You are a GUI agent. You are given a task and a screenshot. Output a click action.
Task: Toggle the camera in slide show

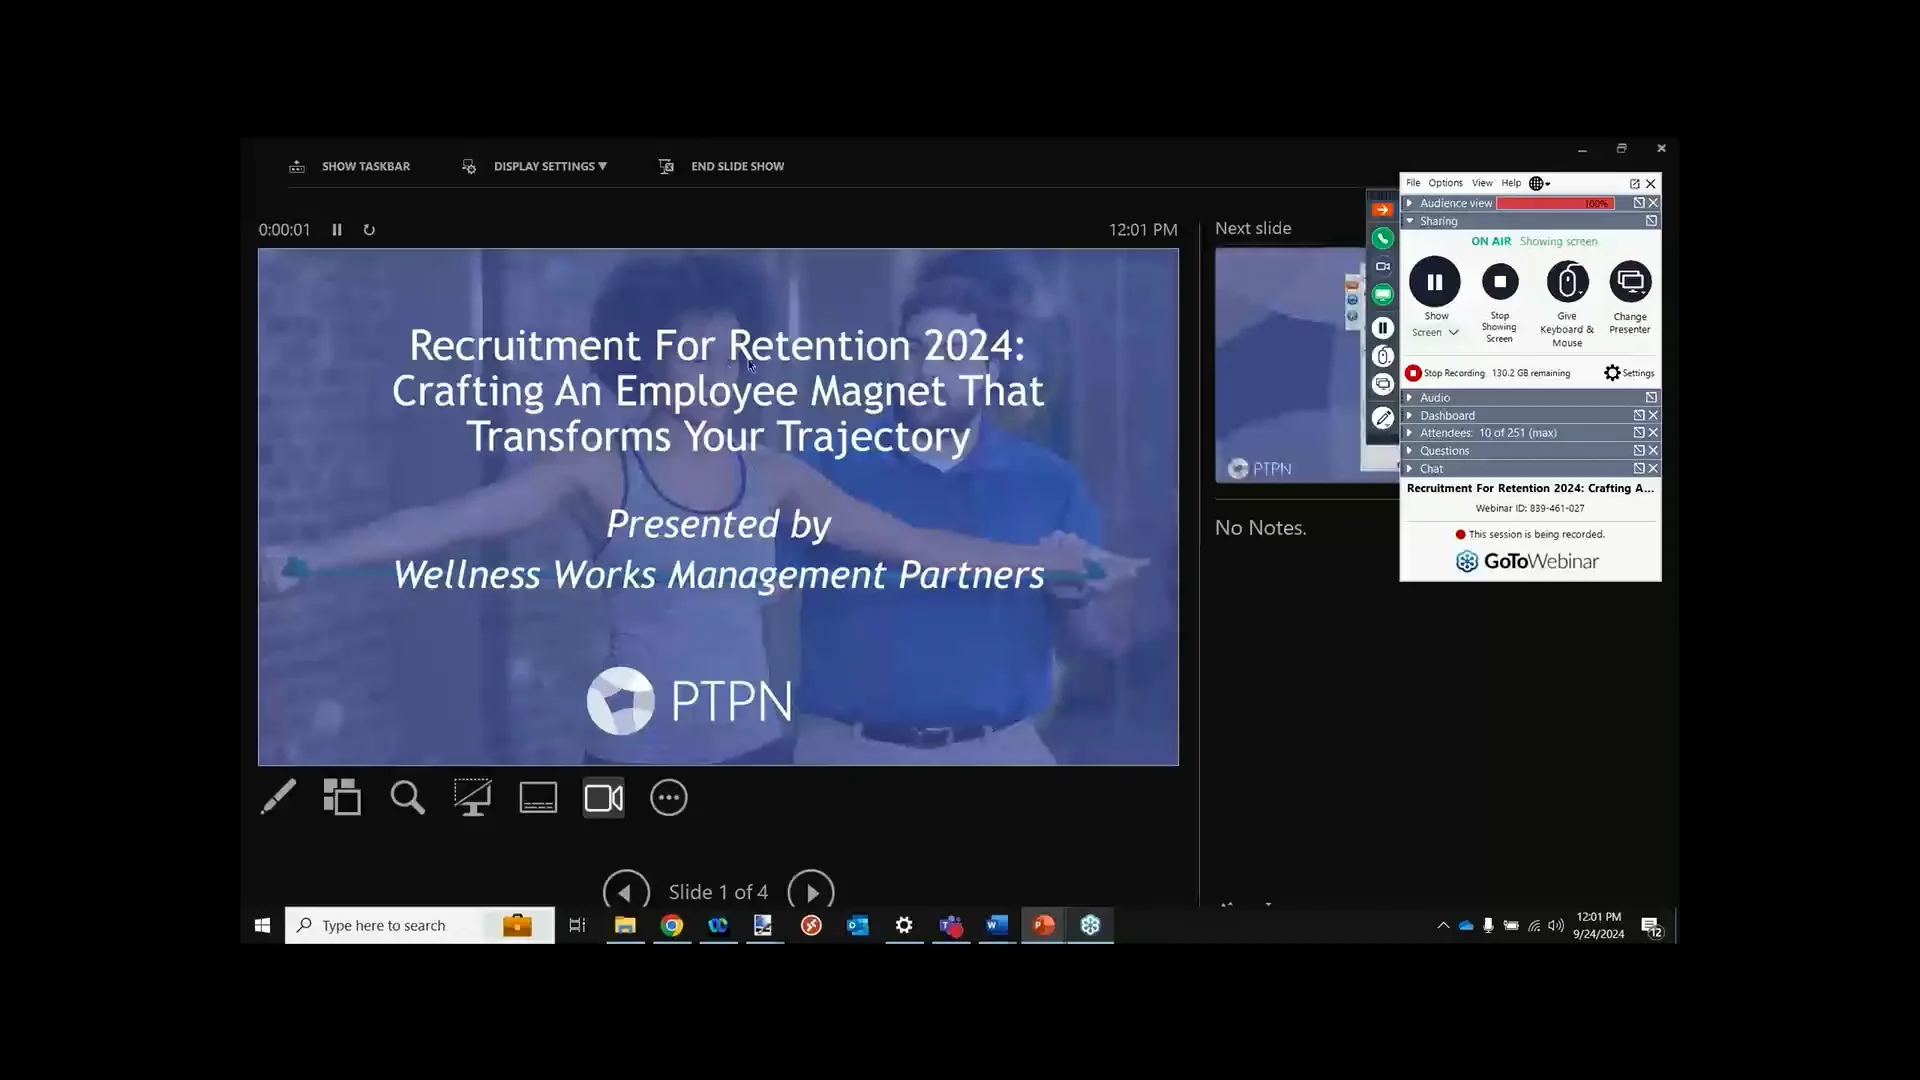point(603,797)
